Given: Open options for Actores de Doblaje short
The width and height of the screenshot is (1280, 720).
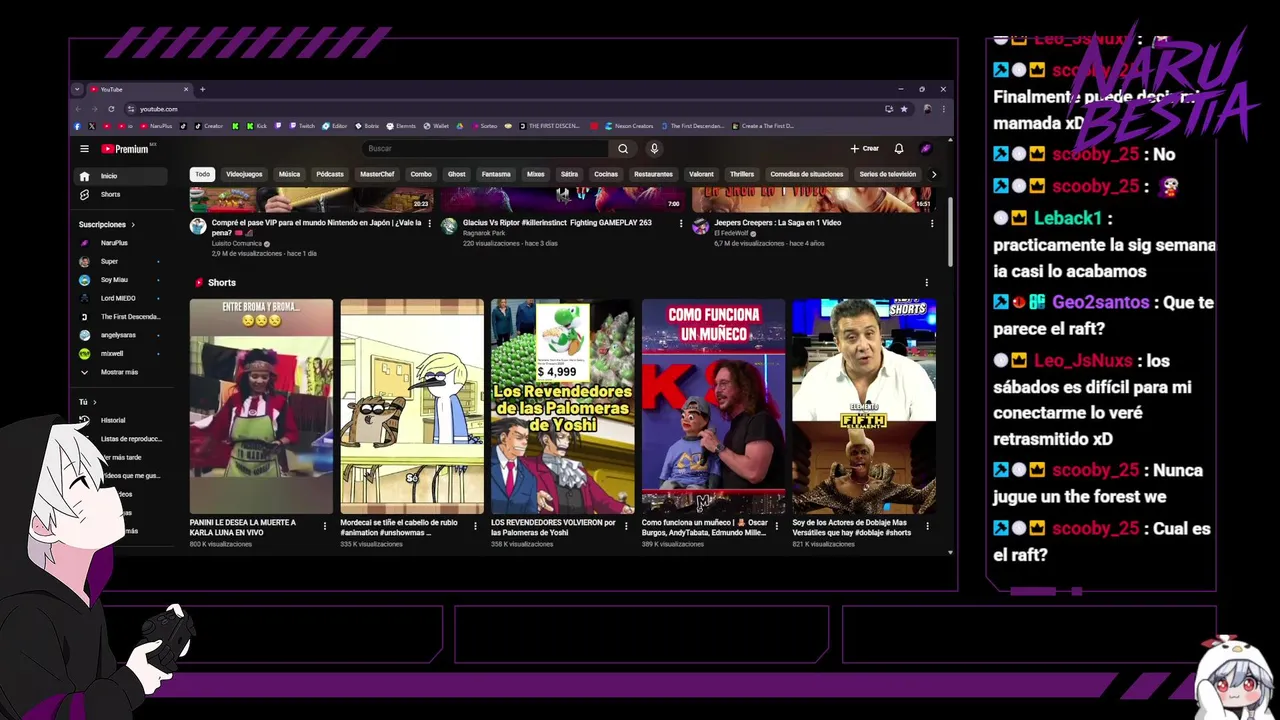Looking at the screenshot, I should (x=927, y=526).
